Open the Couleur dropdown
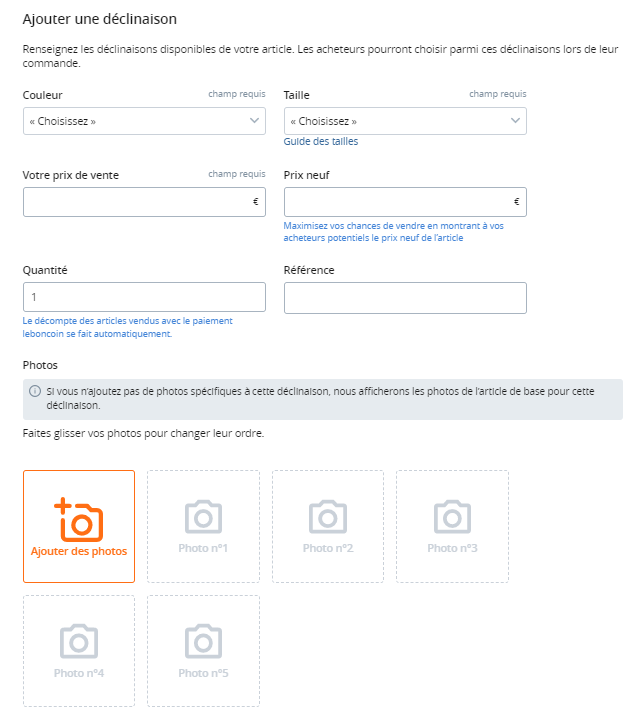The image size is (640, 728). click(x=144, y=121)
